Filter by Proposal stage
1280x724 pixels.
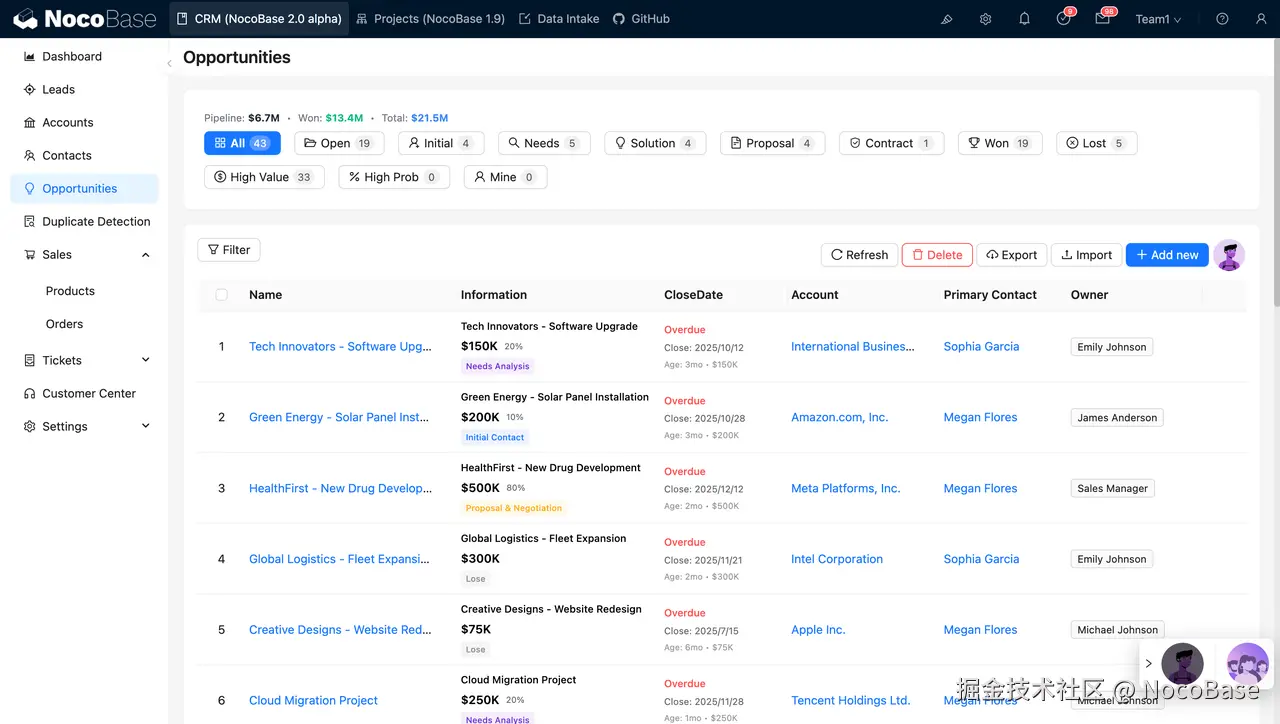click(772, 144)
